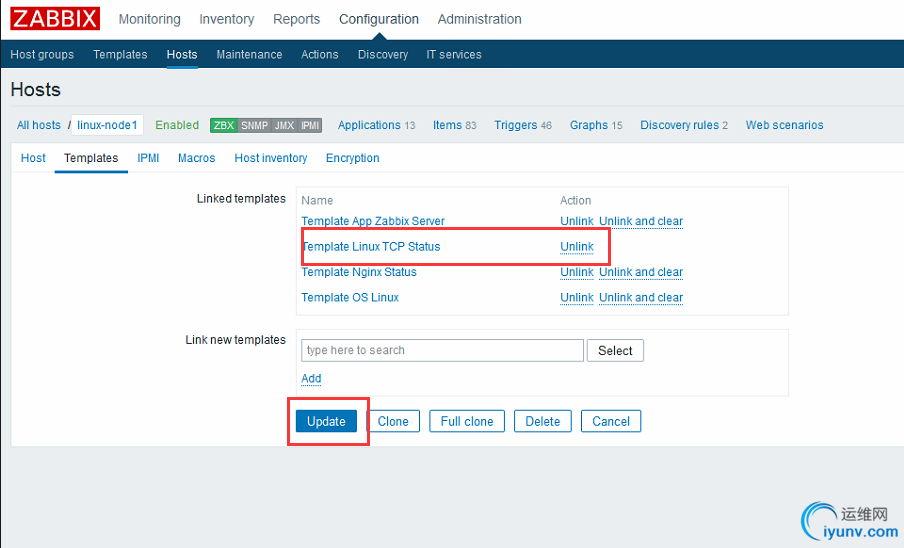Open Template Nginx Status link

359,272
